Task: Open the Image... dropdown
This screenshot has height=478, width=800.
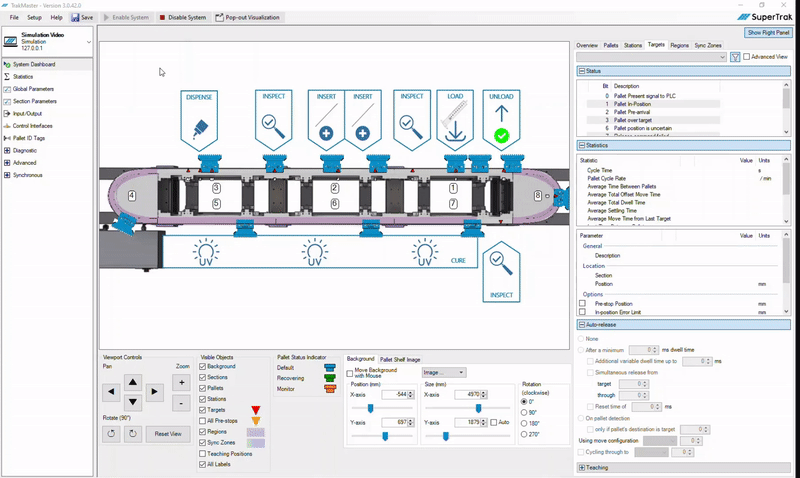Action: tap(445, 372)
